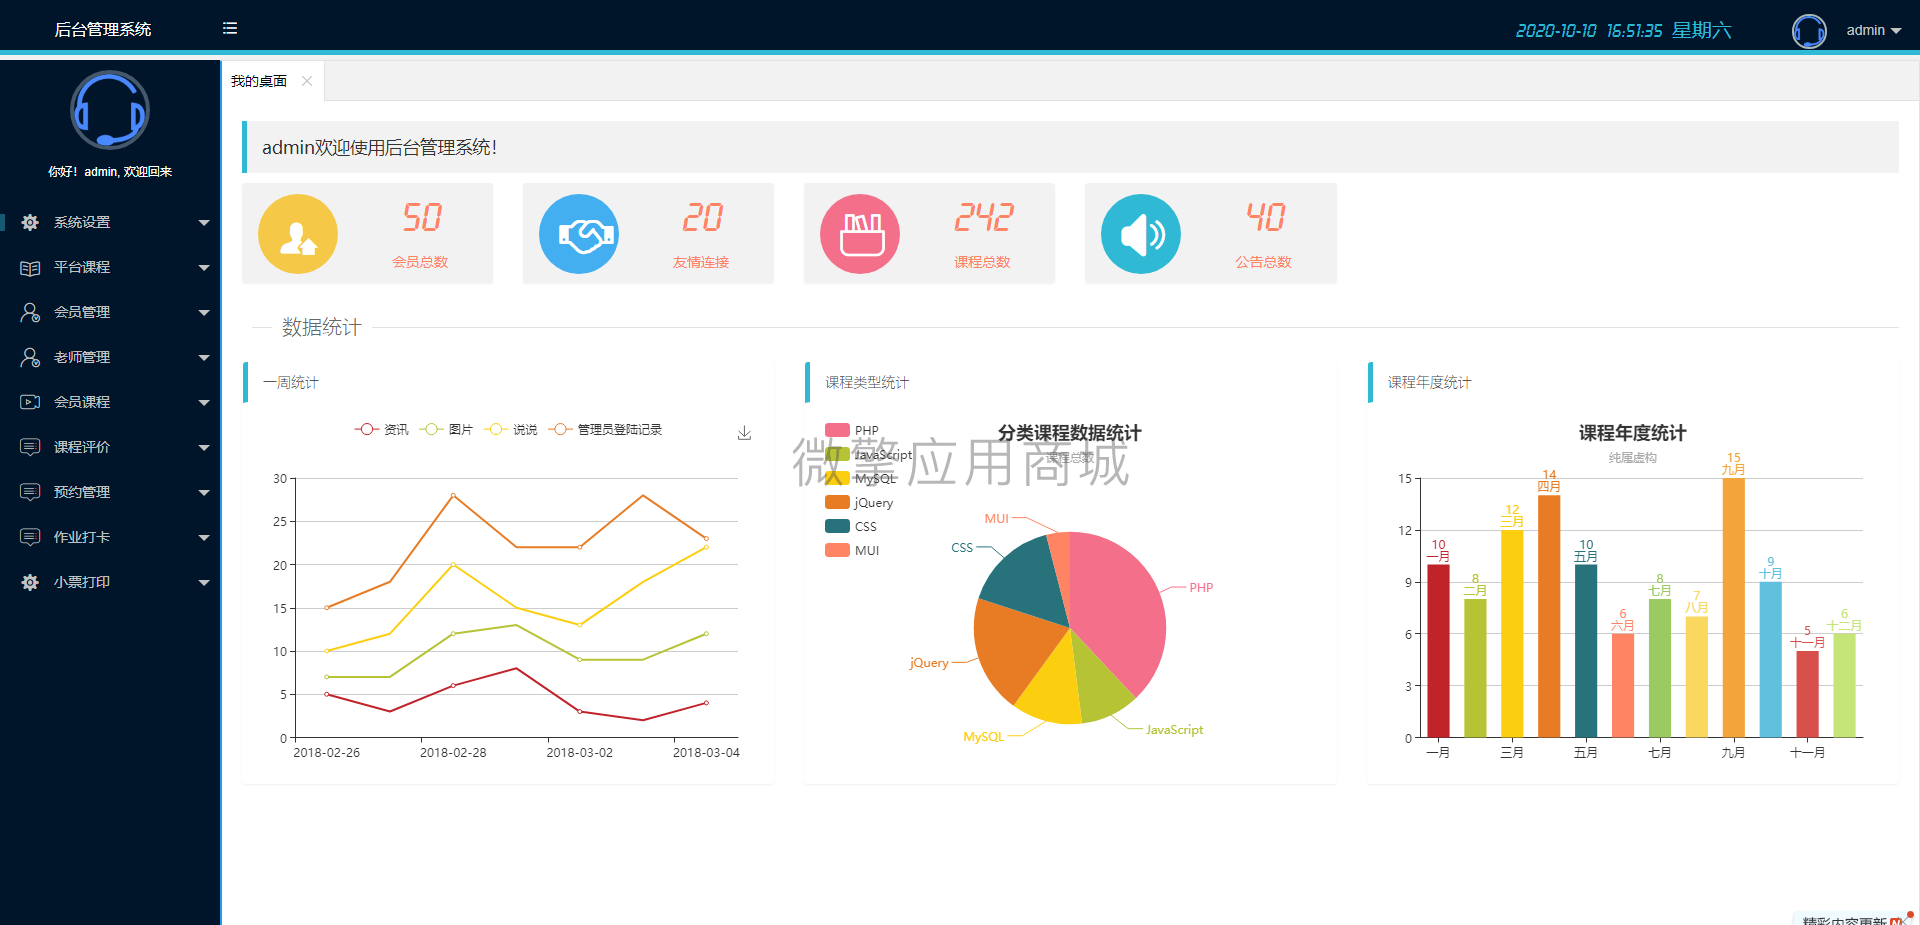Open the 系统设置 menu item
This screenshot has width=1920, height=925.
(x=110, y=222)
